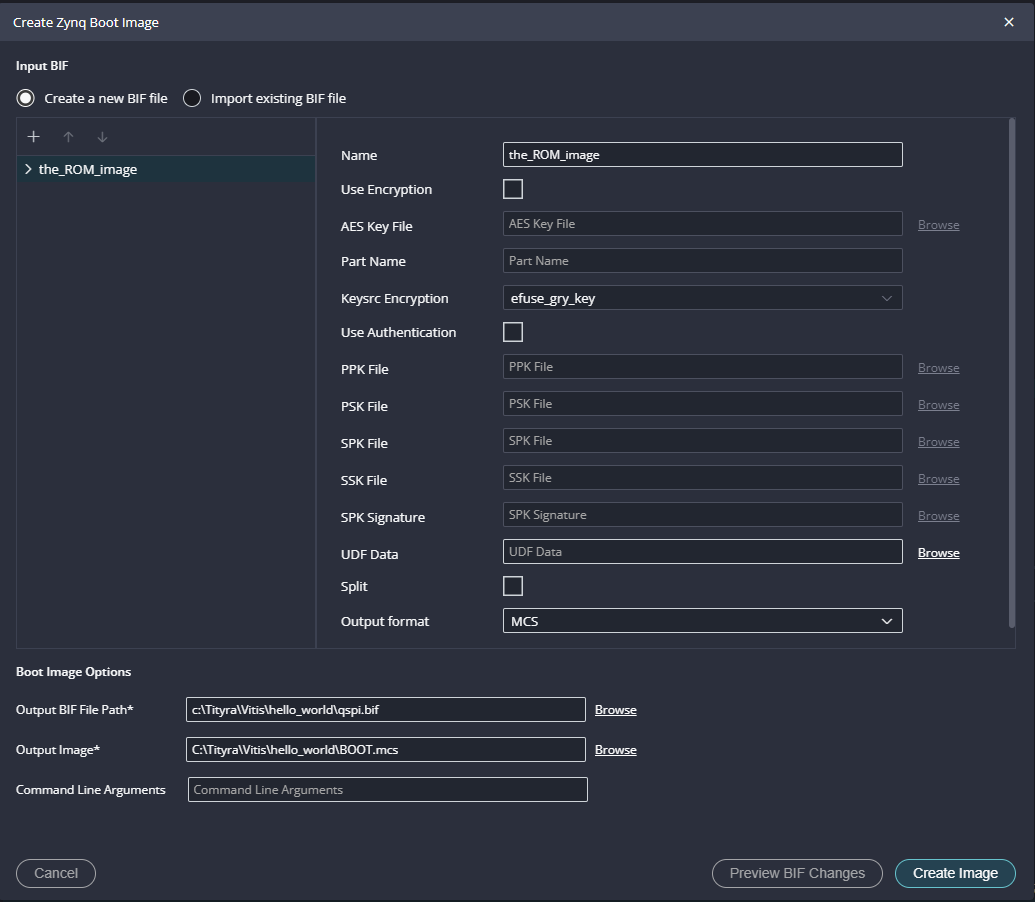The height and width of the screenshot is (902, 1035).
Task: Browse for Output Image location
Action: coord(615,750)
